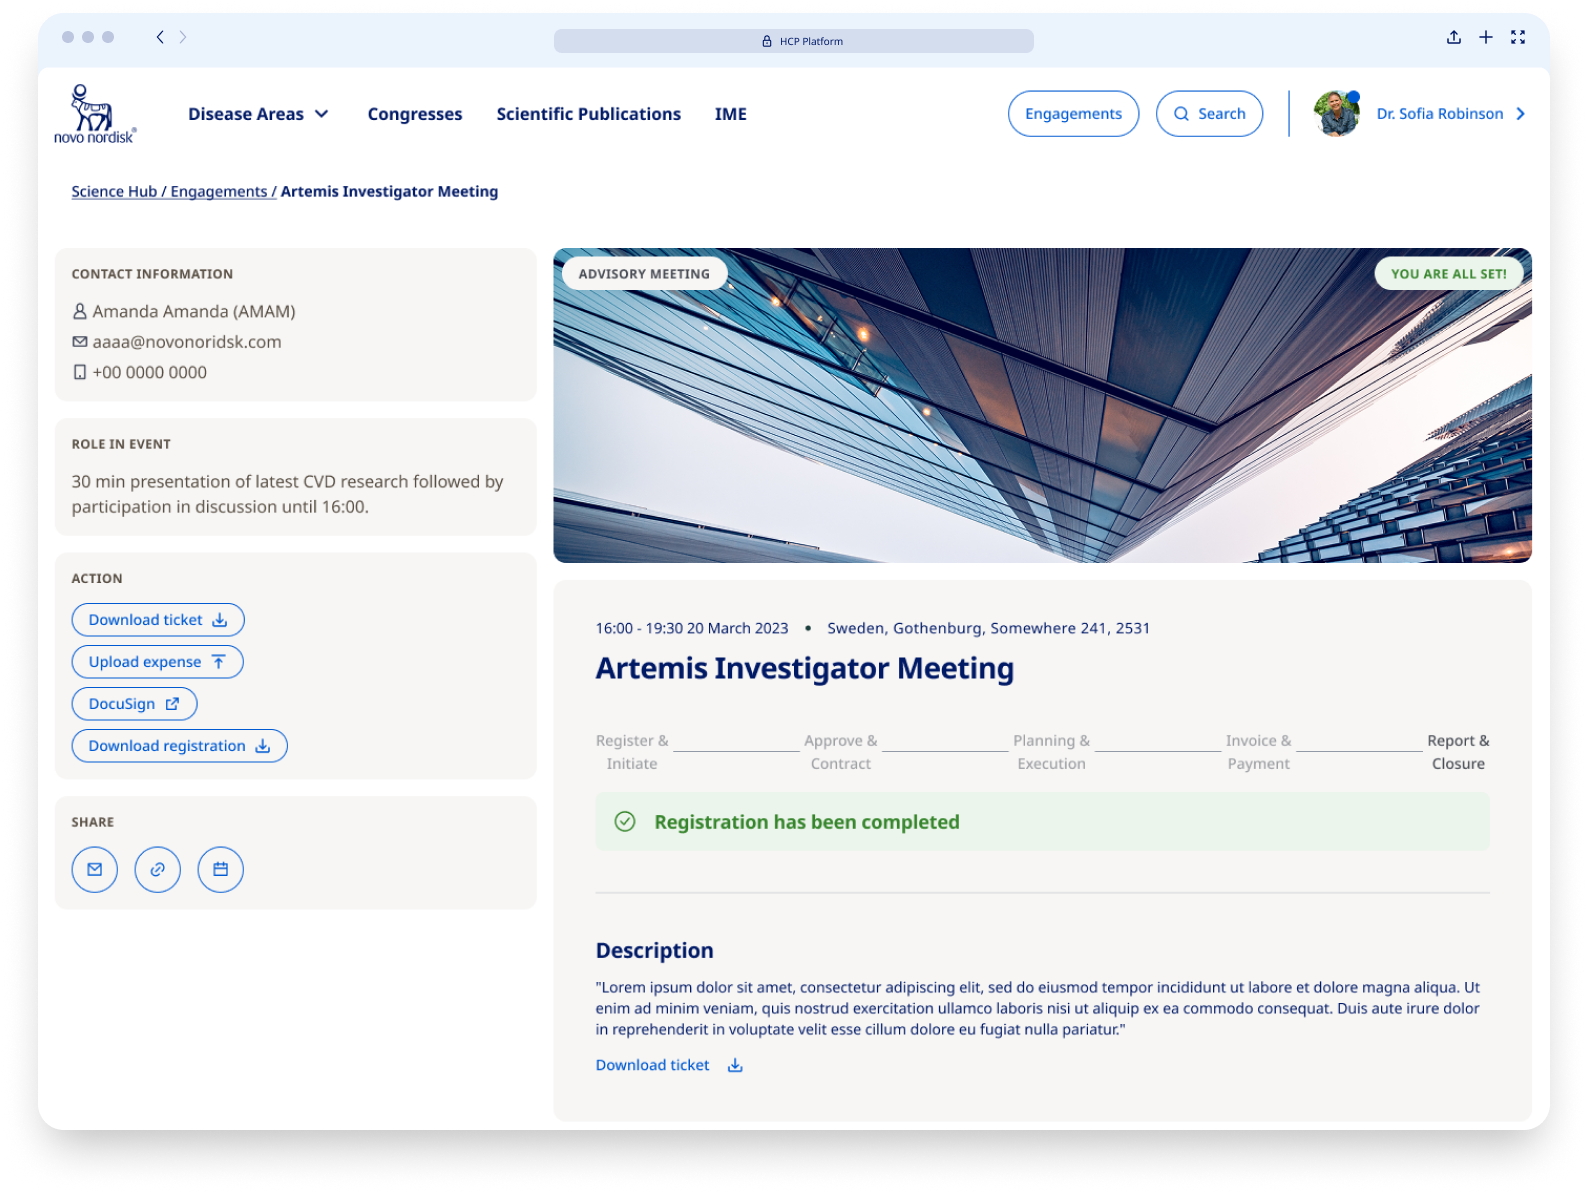
Task: Select the Planning & Execution step
Action: pos(1051,752)
